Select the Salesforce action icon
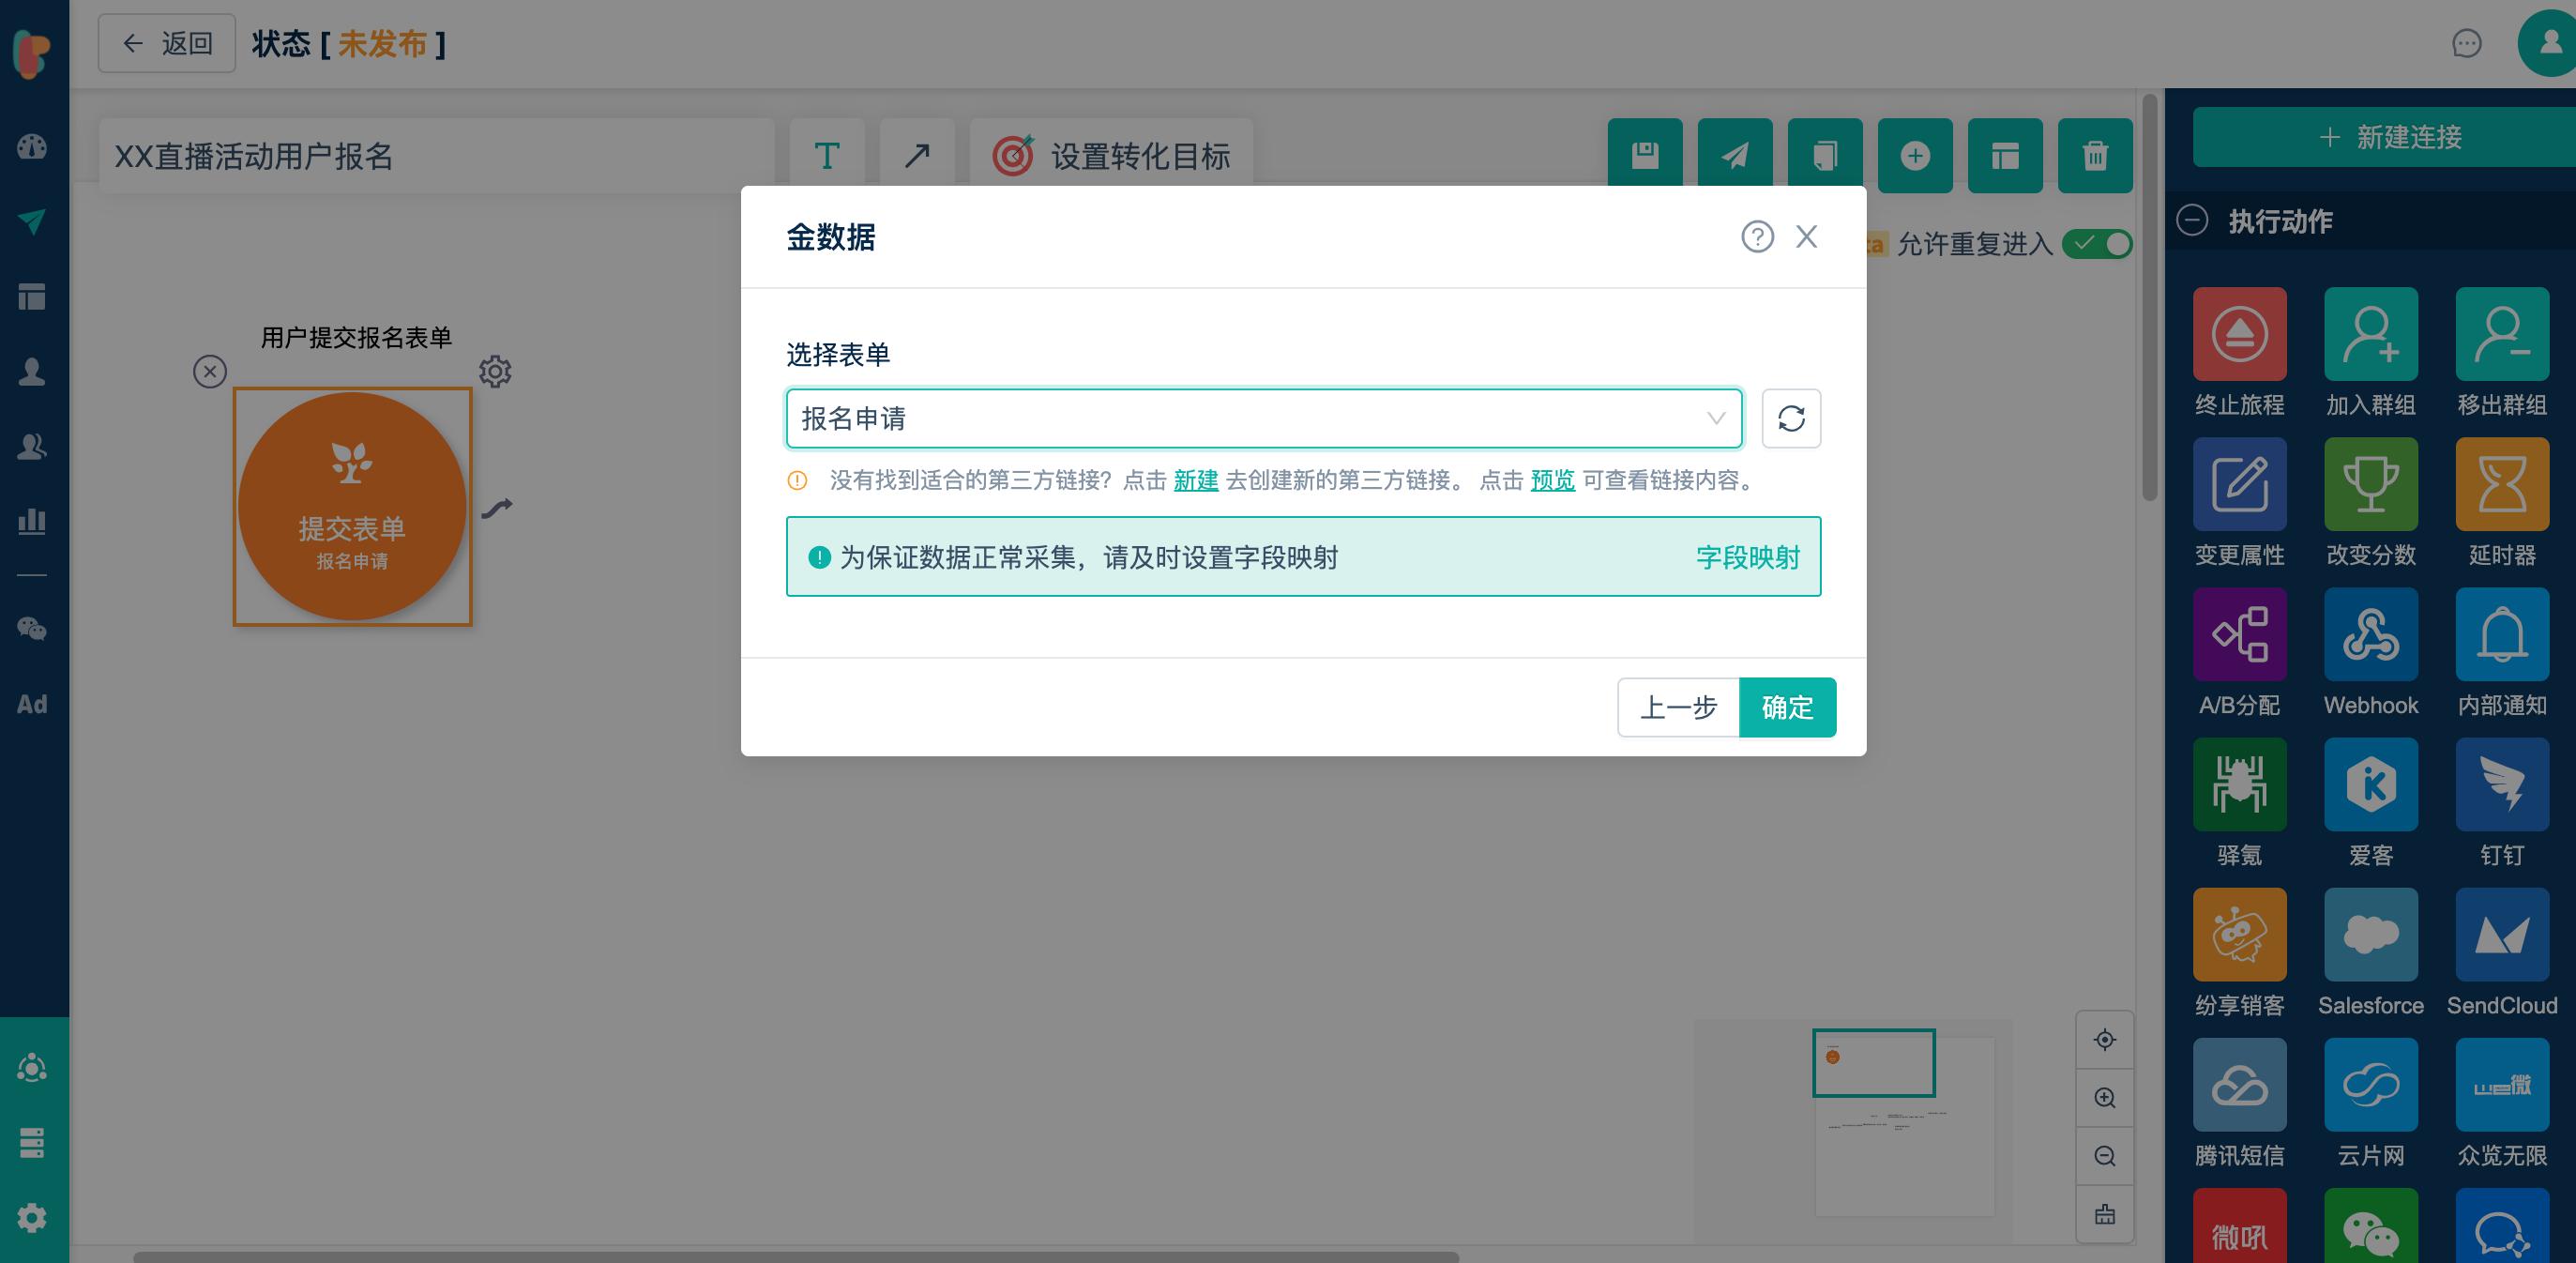The image size is (2576, 1263). 2370,934
